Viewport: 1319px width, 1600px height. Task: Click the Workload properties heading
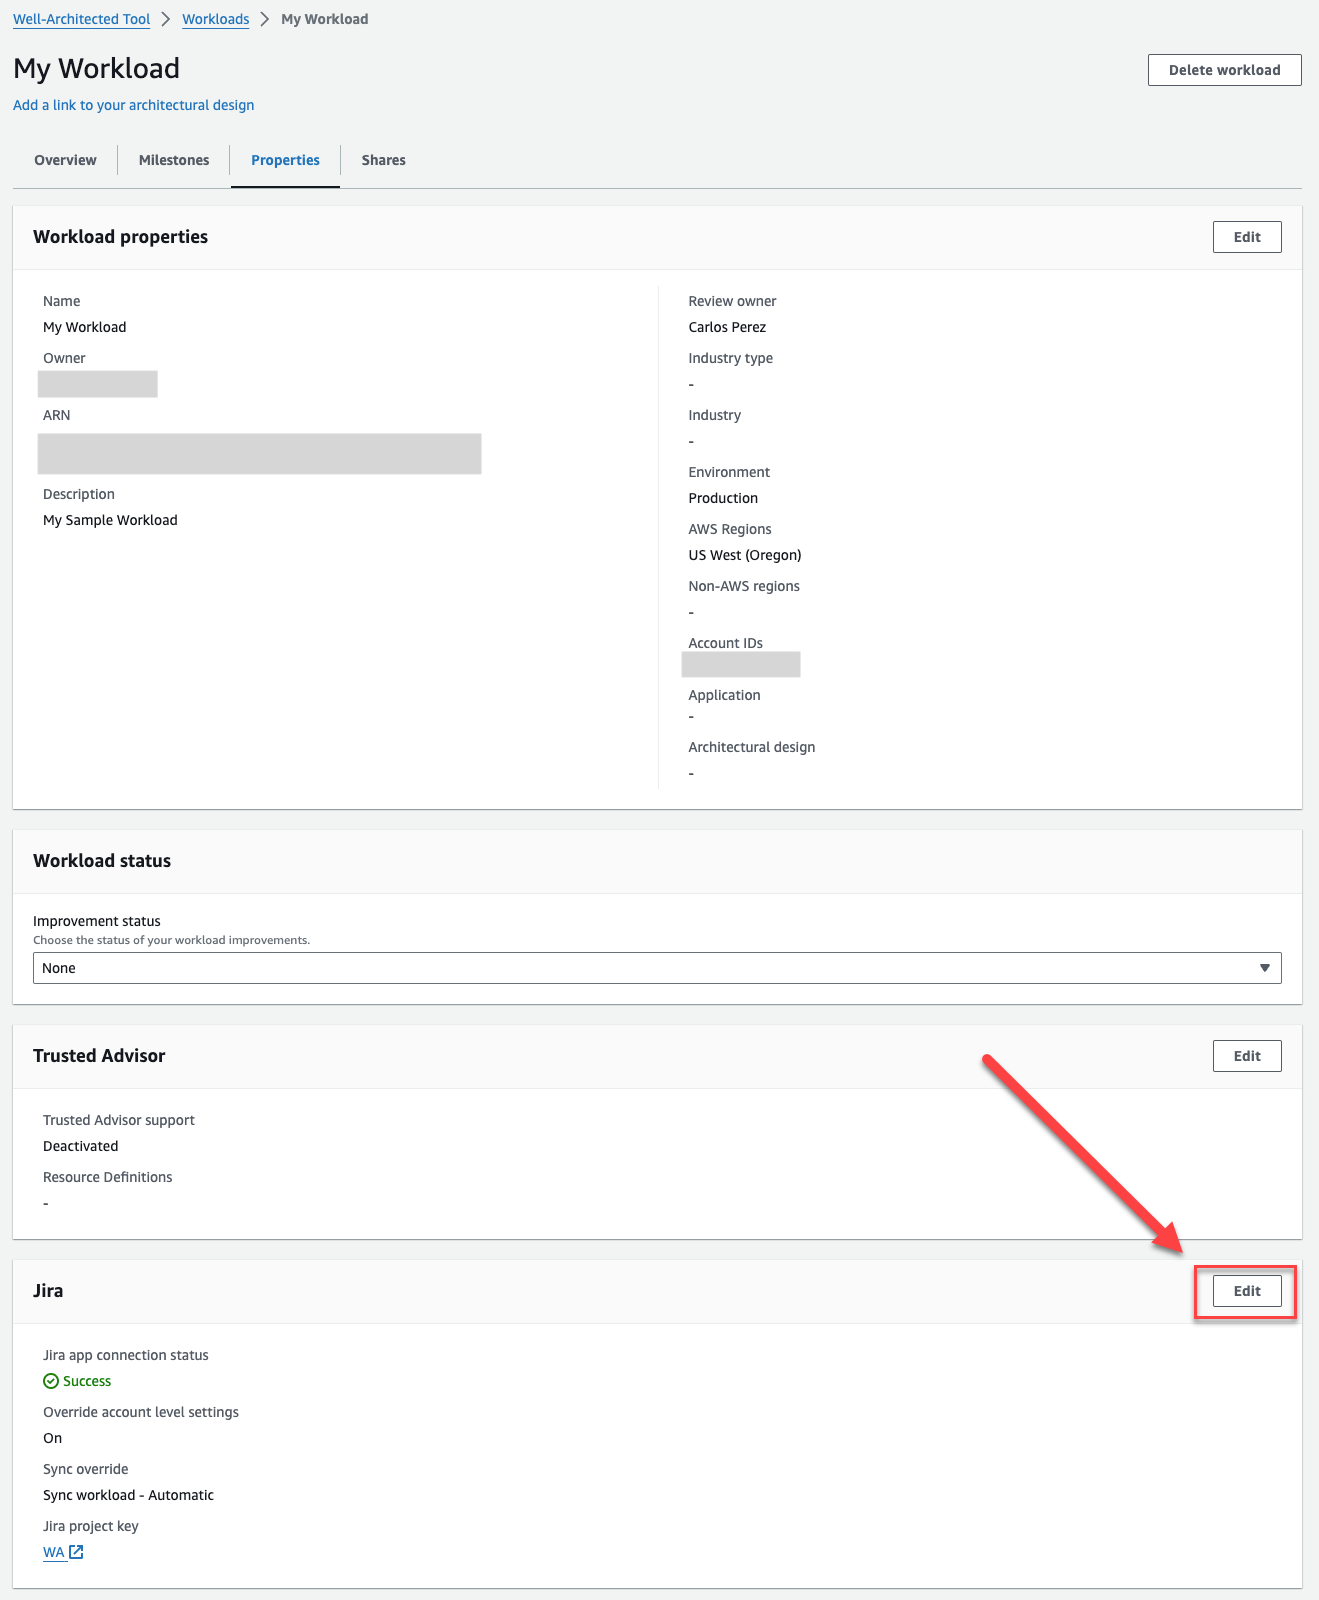(121, 237)
